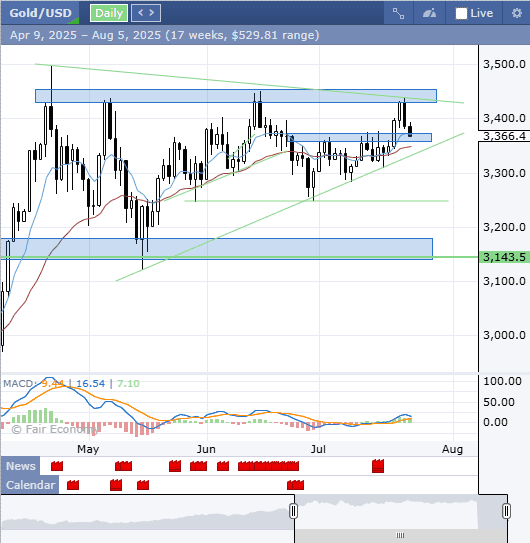This screenshot has width=530, height=543.
Task: Click the News marker before May
Action: [x=57, y=466]
